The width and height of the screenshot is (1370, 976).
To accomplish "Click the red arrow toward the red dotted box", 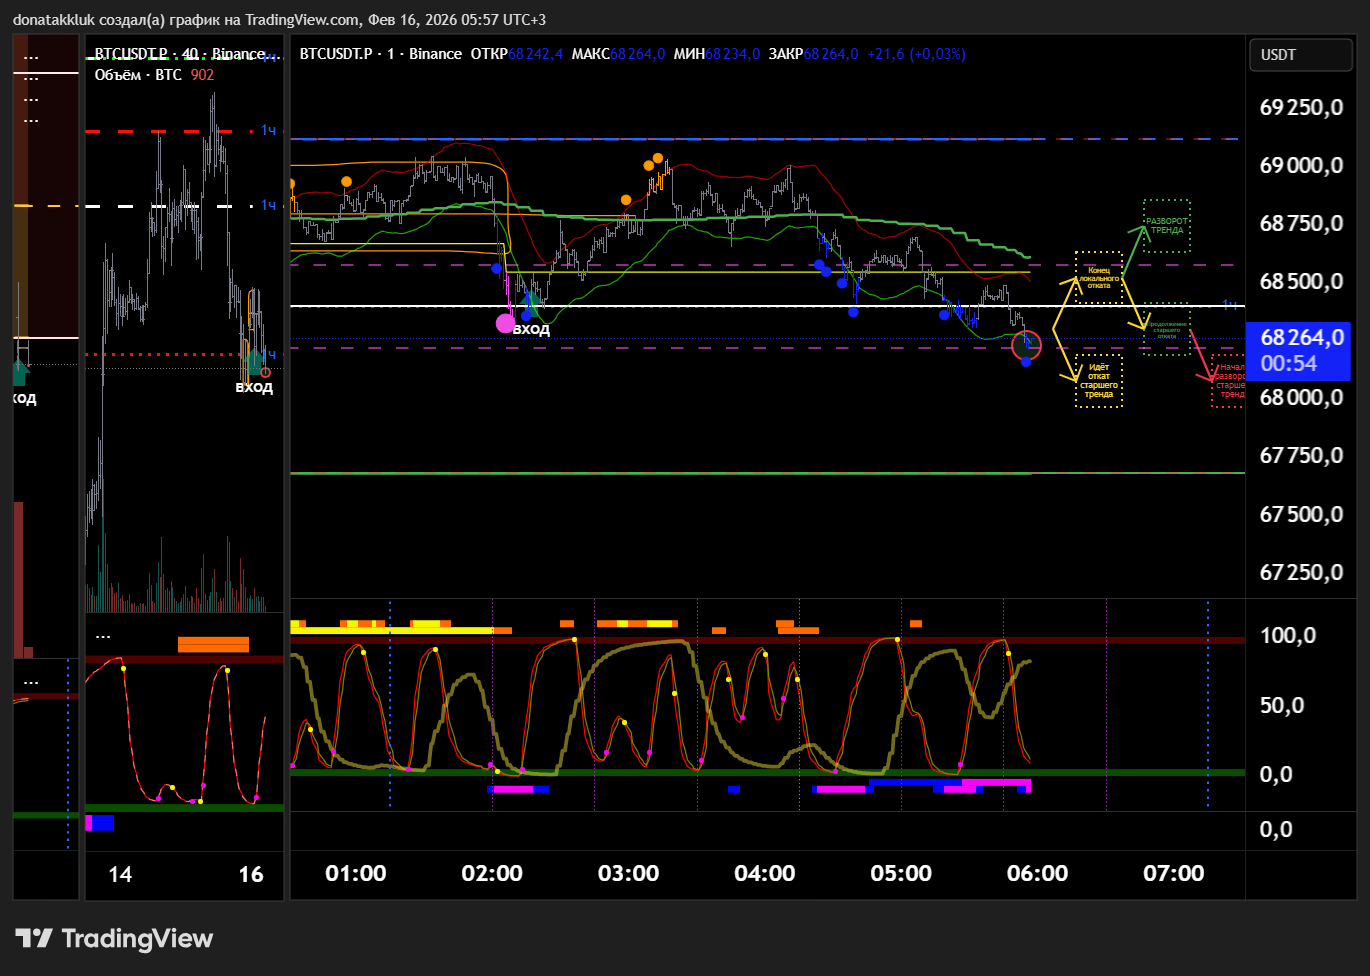I will tap(1201, 356).
